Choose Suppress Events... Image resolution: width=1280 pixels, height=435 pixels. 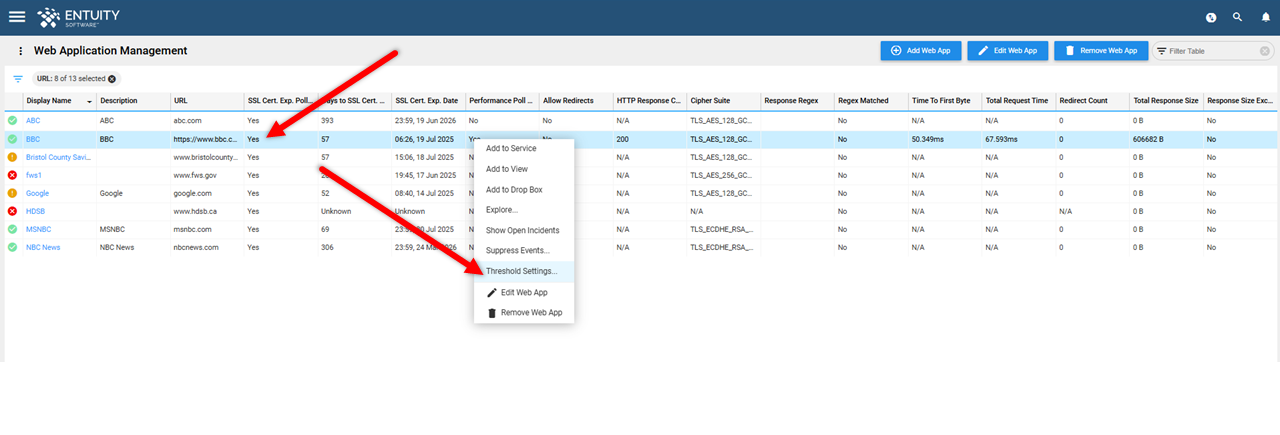tap(524, 250)
